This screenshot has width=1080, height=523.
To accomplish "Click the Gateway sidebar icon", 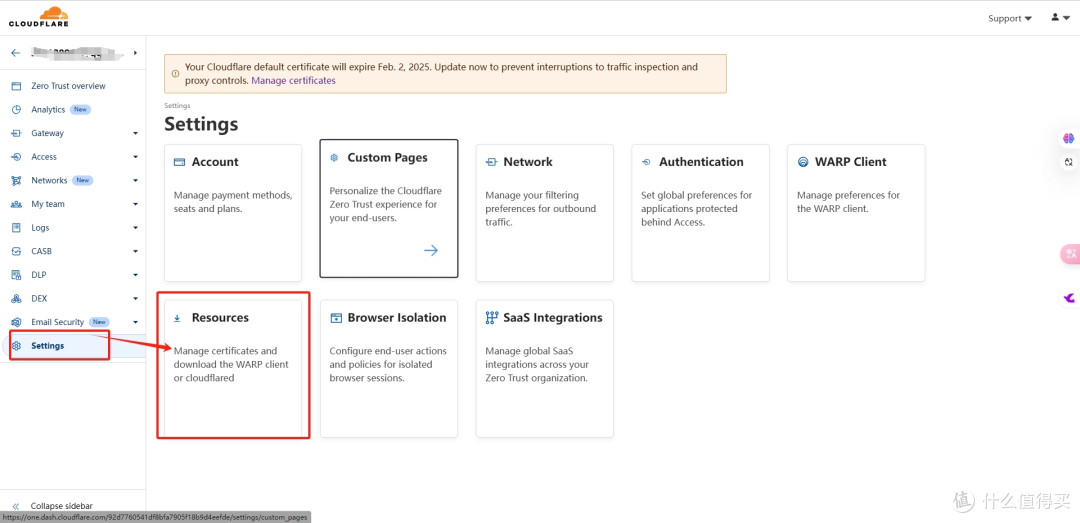I will click(17, 133).
